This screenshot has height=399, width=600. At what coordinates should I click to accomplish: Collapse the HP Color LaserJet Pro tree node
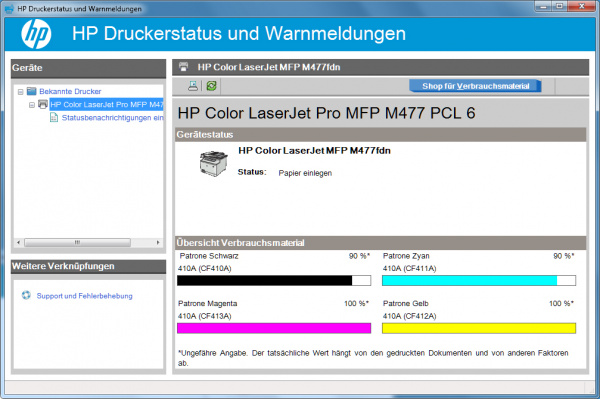32,105
